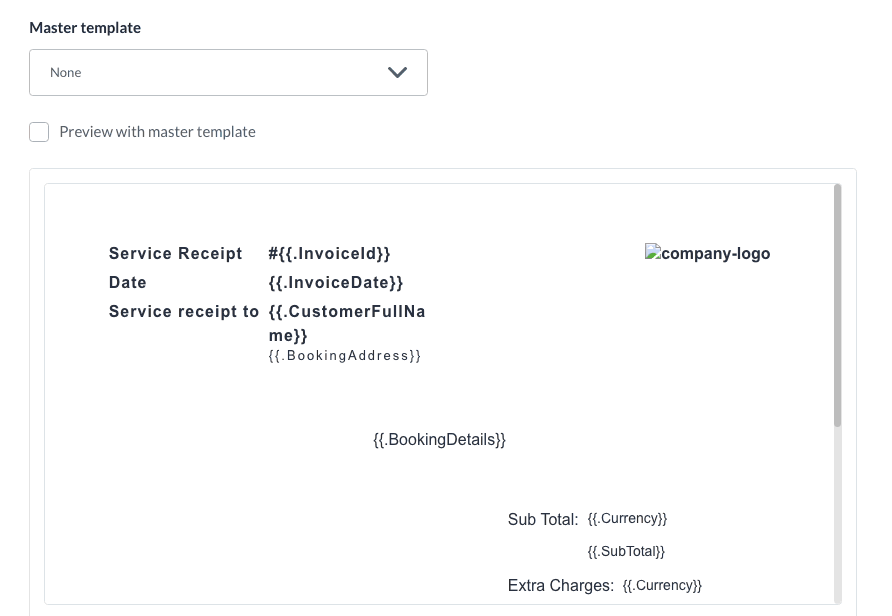Click the {{.BookingDetails}} placeholder
The image size is (892, 616).
439,440
